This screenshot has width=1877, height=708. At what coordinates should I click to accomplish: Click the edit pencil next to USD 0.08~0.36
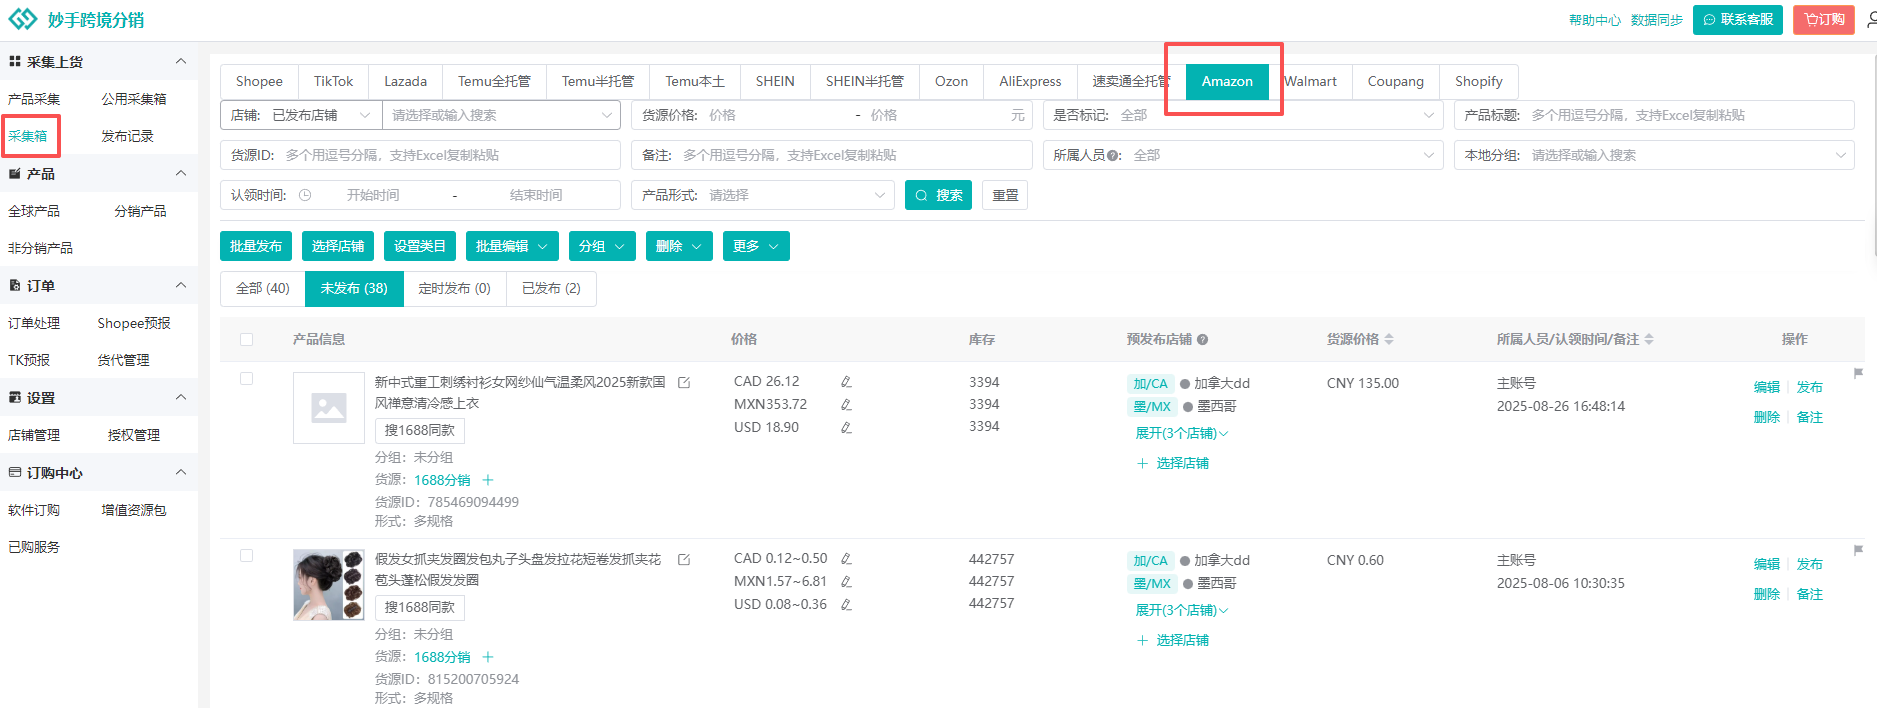(846, 605)
